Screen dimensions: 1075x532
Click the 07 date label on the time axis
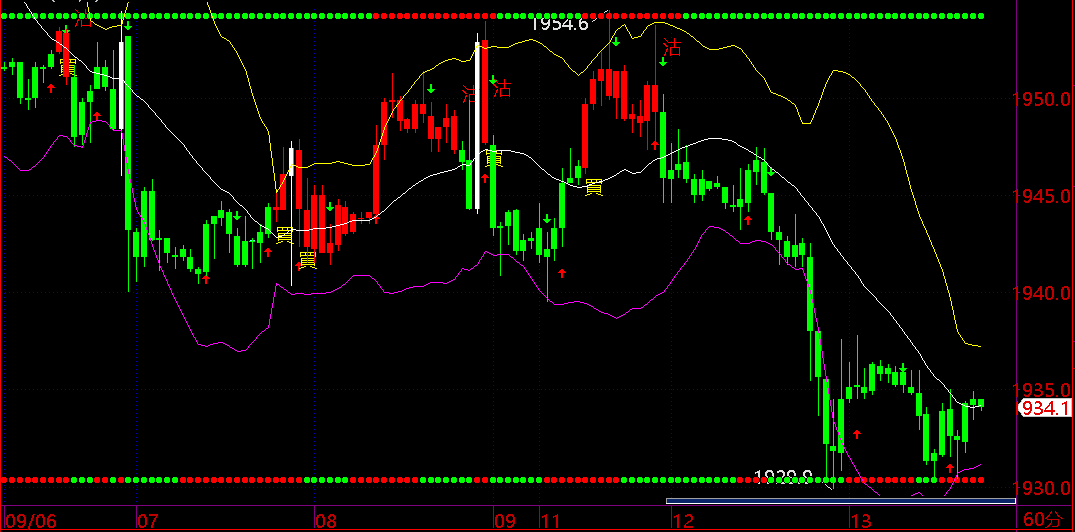[149, 520]
